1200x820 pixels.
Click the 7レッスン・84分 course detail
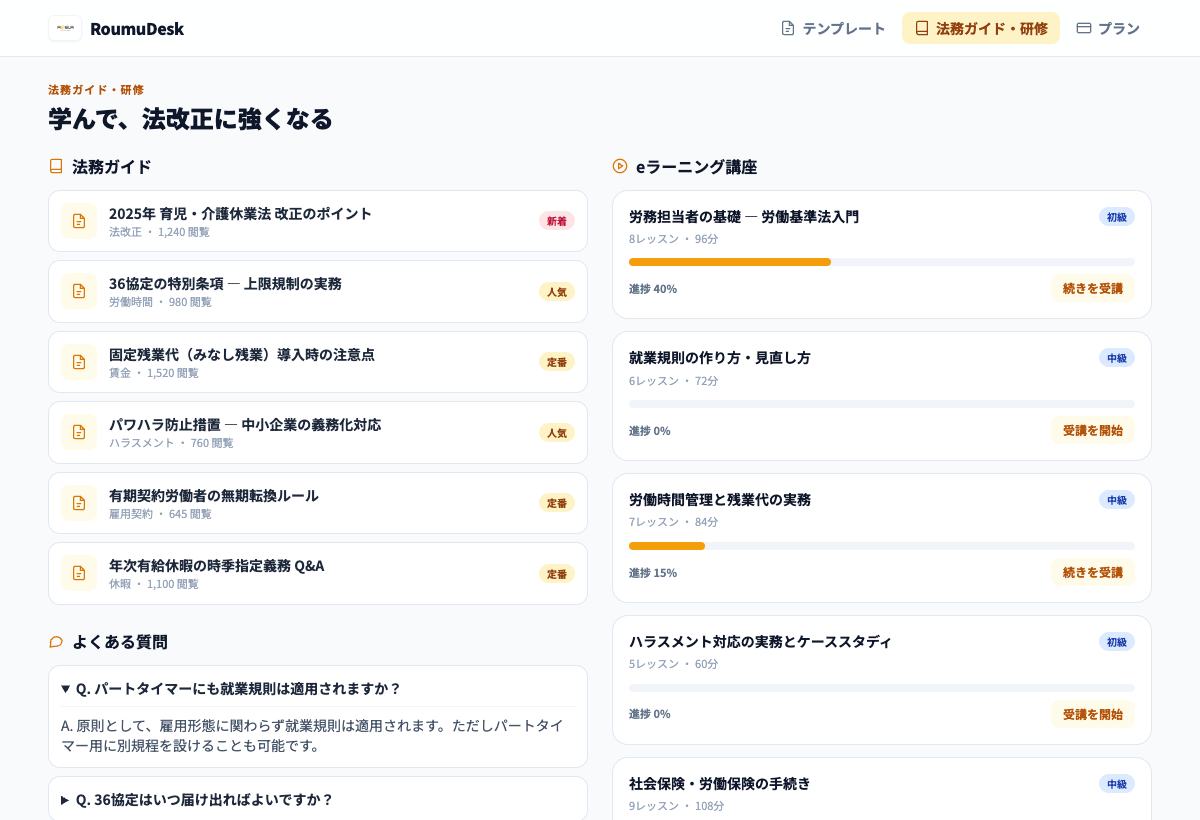[x=674, y=522]
